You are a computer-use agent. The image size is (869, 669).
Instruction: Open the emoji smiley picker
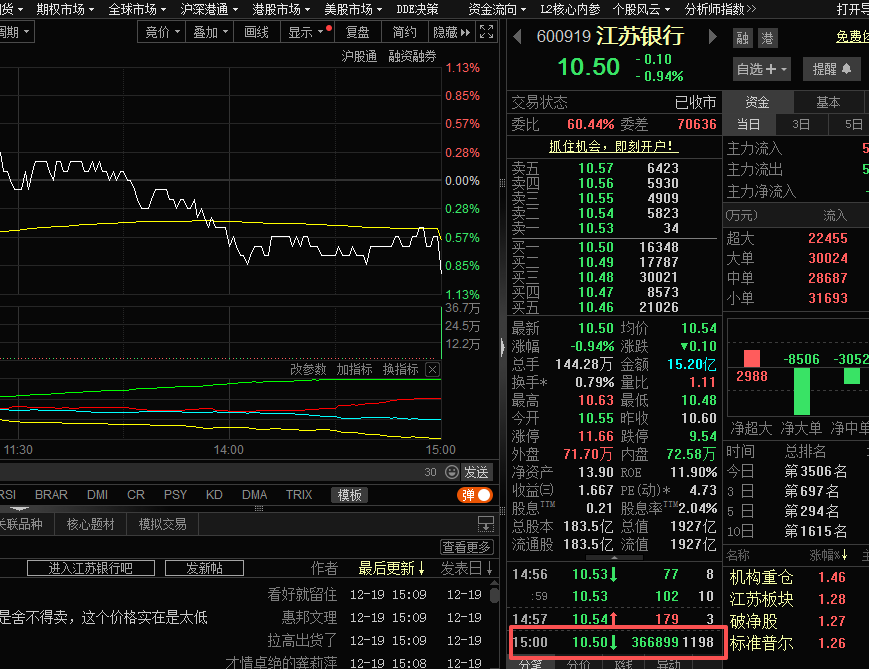pos(452,472)
